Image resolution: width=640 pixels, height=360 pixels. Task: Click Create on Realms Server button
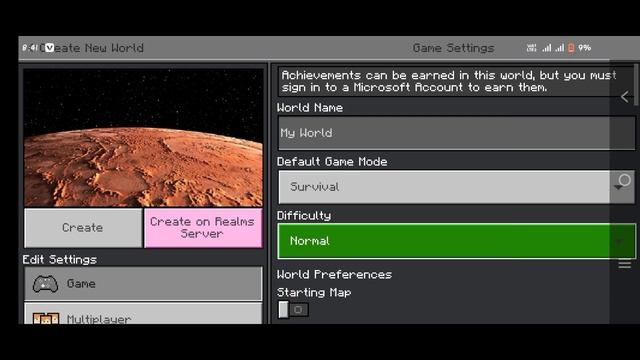click(x=203, y=228)
